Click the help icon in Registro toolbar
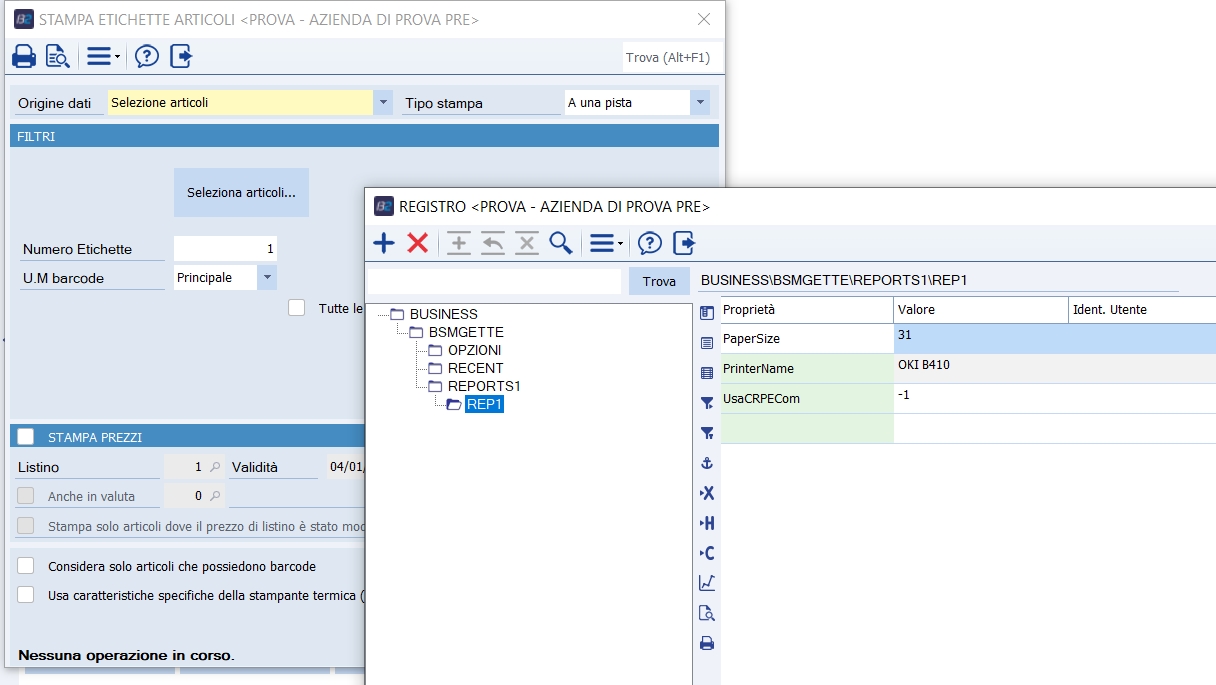The image size is (1216, 685). tap(650, 243)
